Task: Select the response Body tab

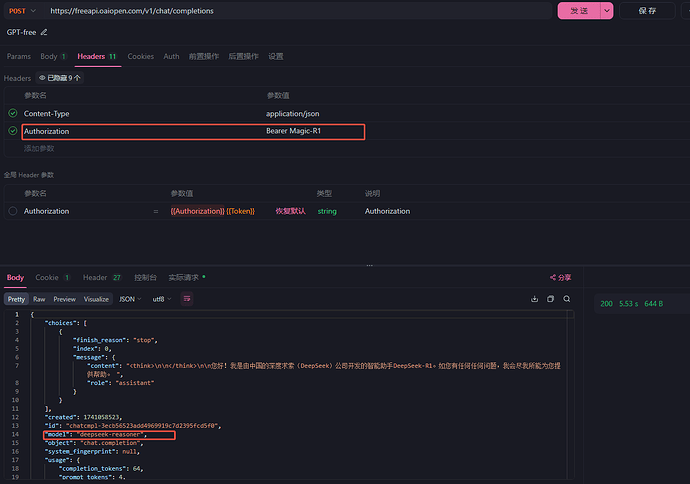Action: tap(15, 278)
